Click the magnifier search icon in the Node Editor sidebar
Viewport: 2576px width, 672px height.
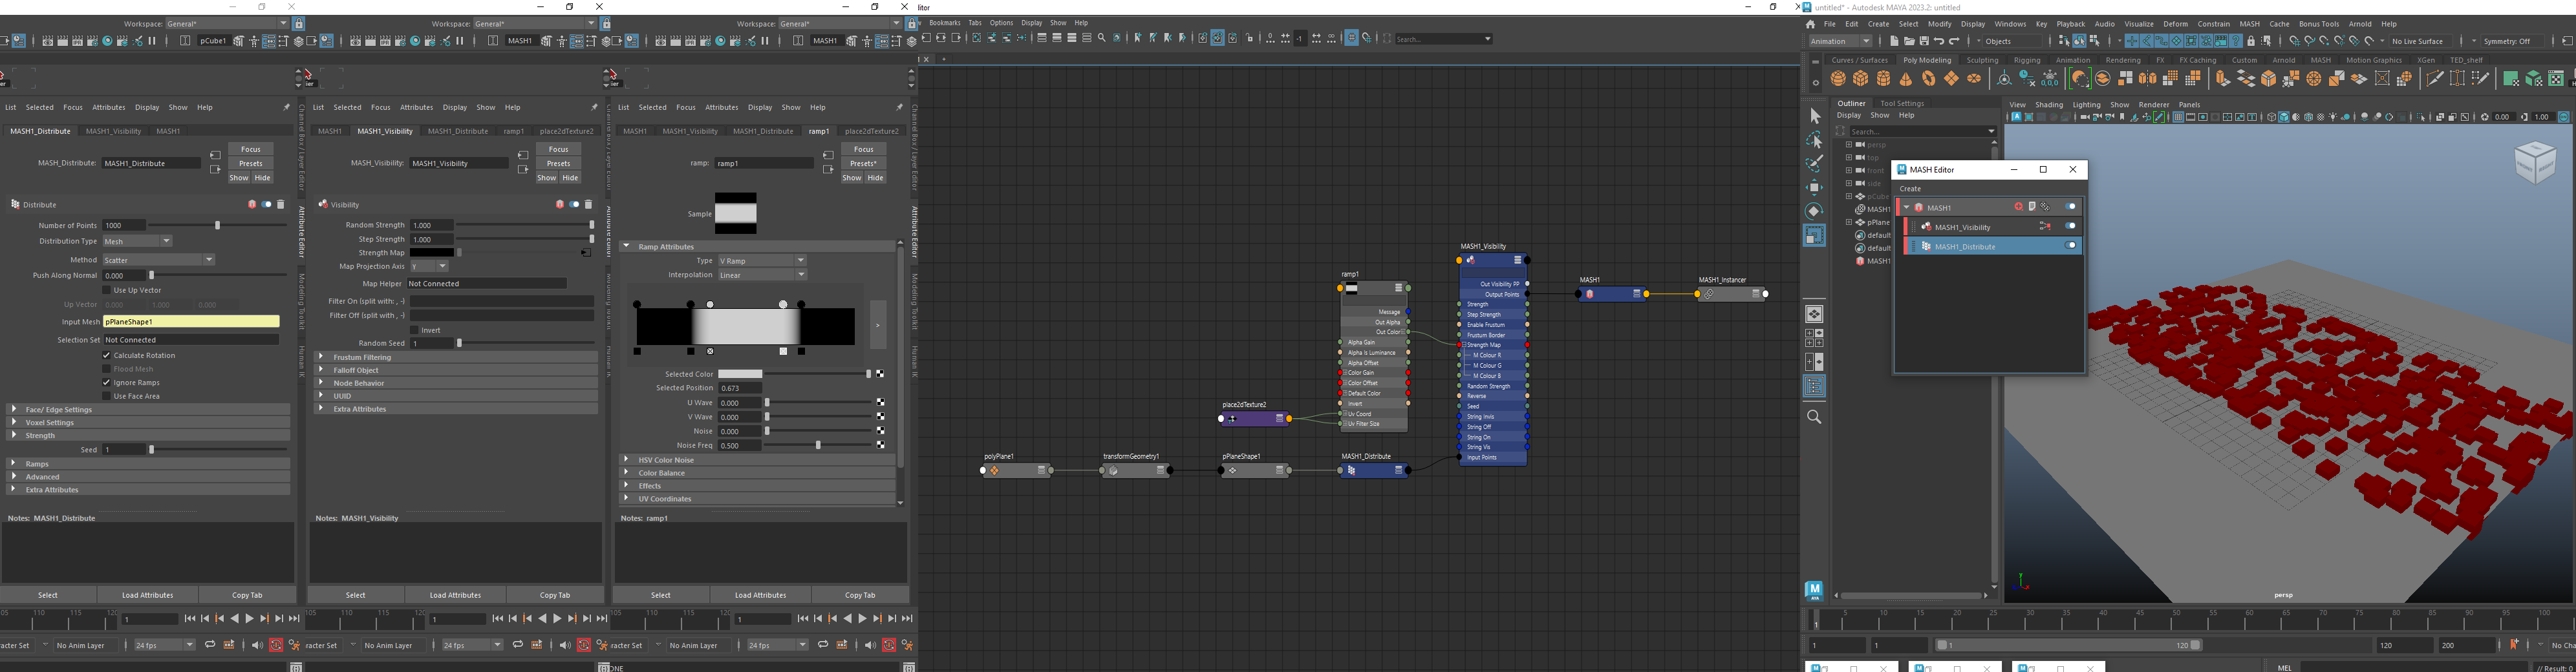pyautogui.click(x=1815, y=417)
